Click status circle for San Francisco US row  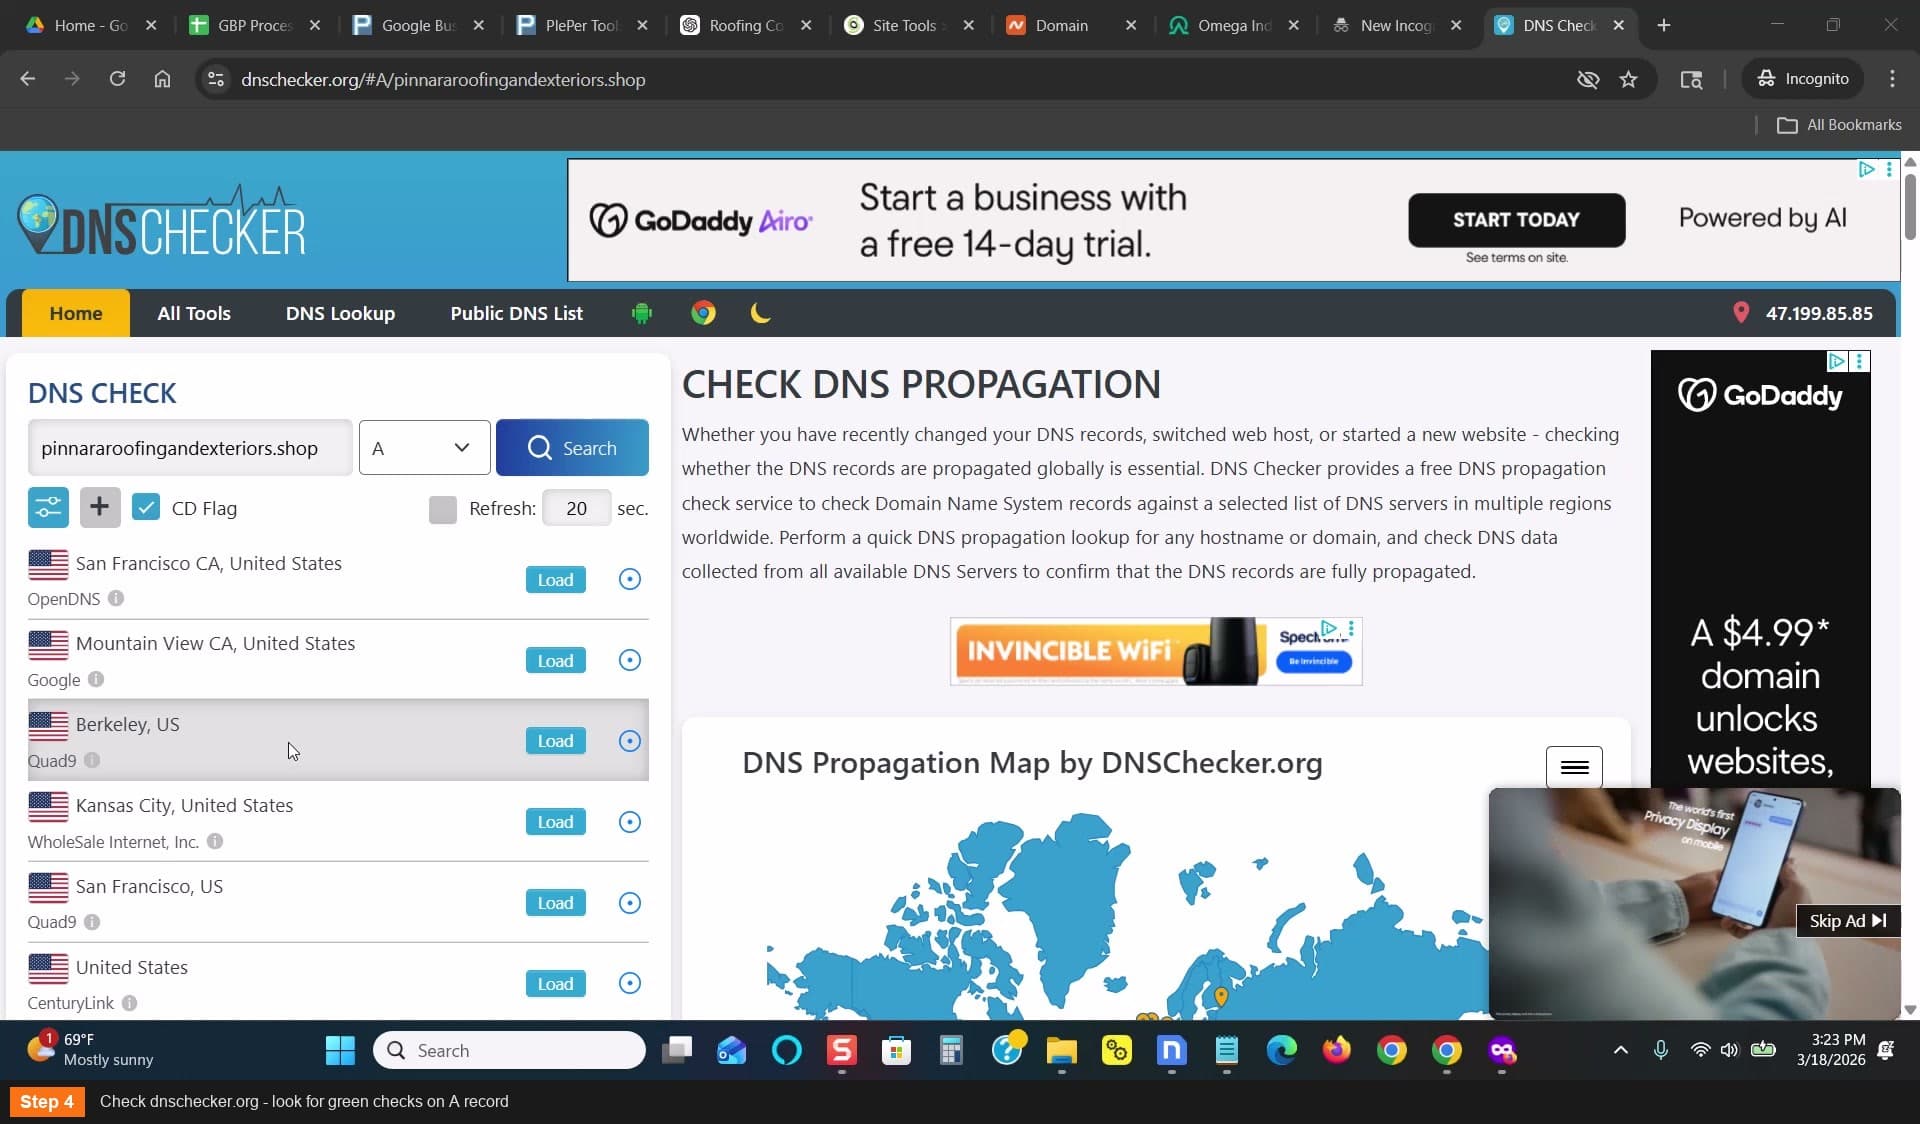point(630,903)
